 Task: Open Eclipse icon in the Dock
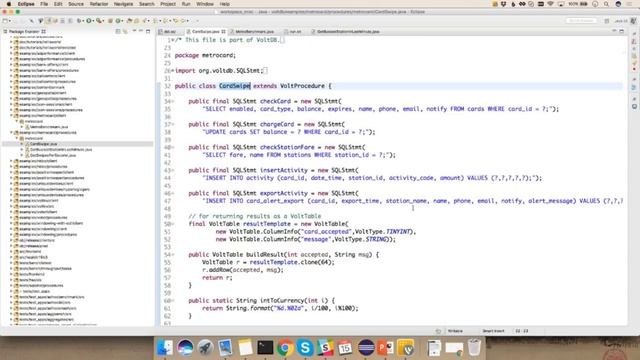pyautogui.click(x=366, y=348)
